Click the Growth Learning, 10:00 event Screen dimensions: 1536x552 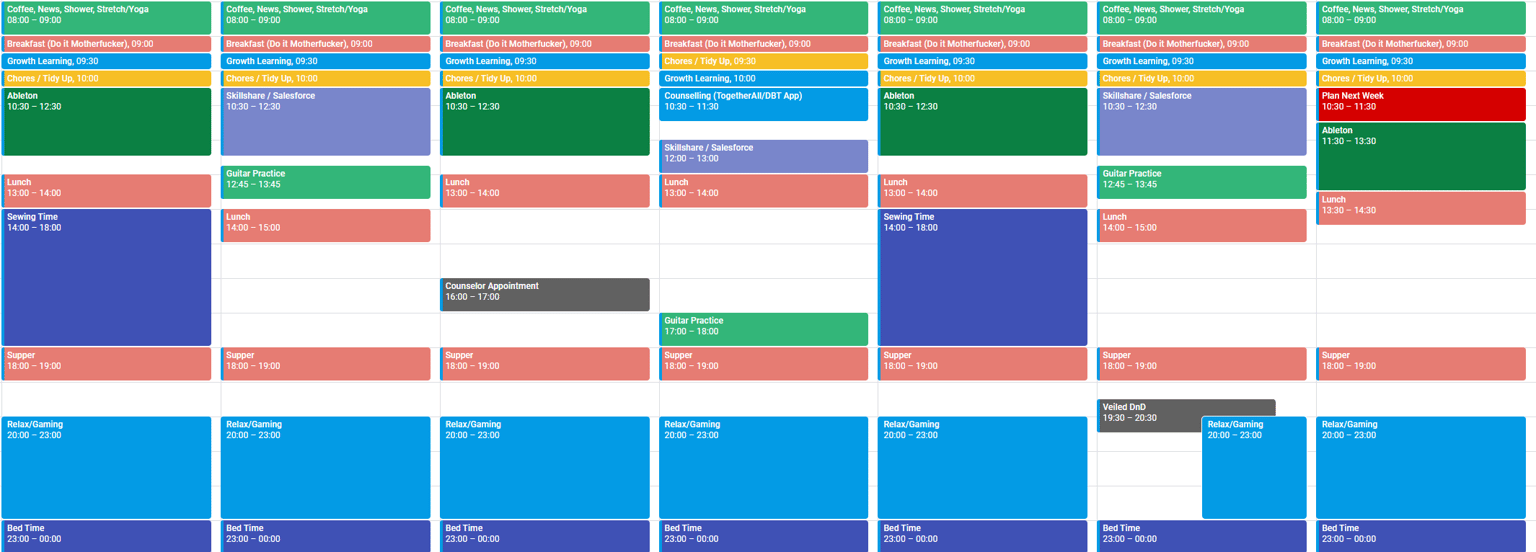tap(764, 78)
